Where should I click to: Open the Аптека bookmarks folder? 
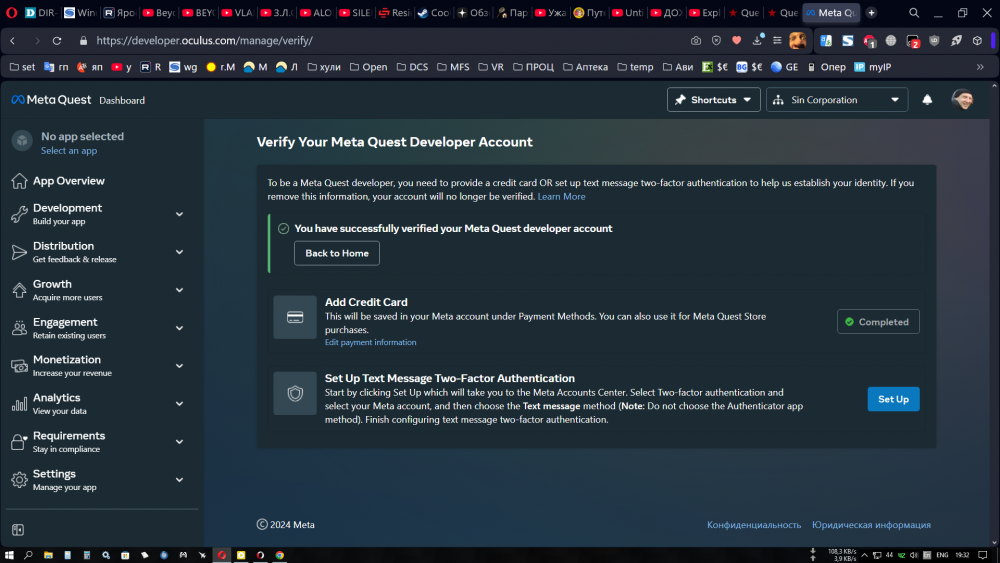point(585,67)
